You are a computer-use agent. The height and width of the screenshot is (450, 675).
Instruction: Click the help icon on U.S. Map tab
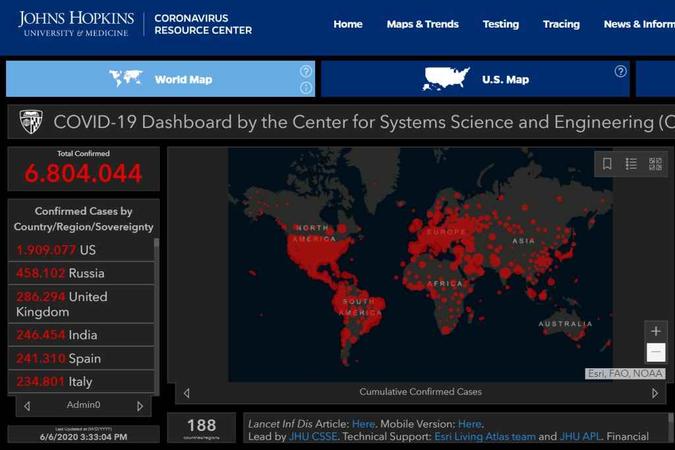(x=620, y=71)
